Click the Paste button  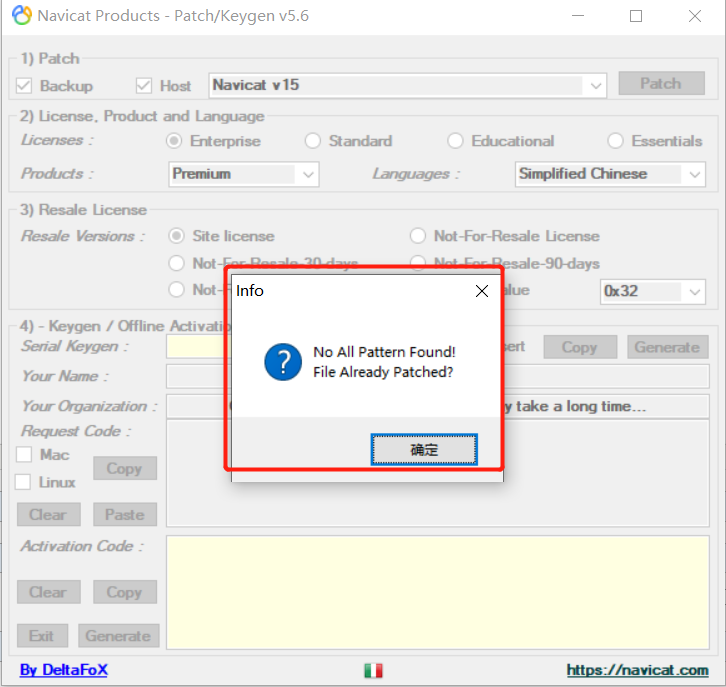[125, 514]
